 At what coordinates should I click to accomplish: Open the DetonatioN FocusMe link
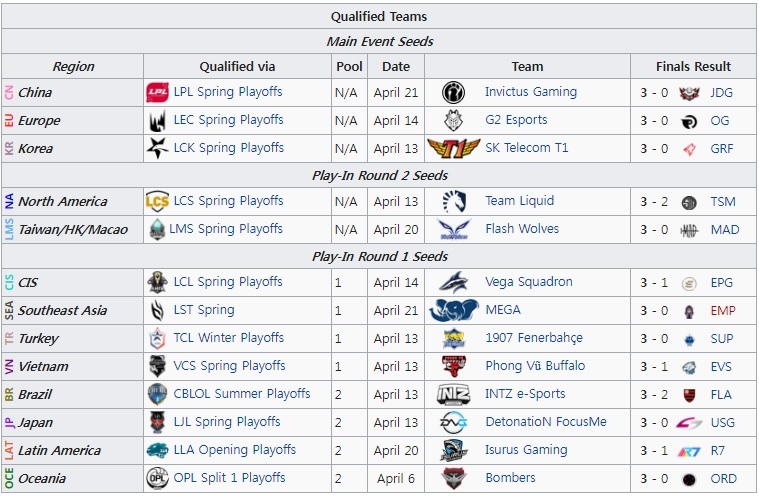(x=545, y=422)
